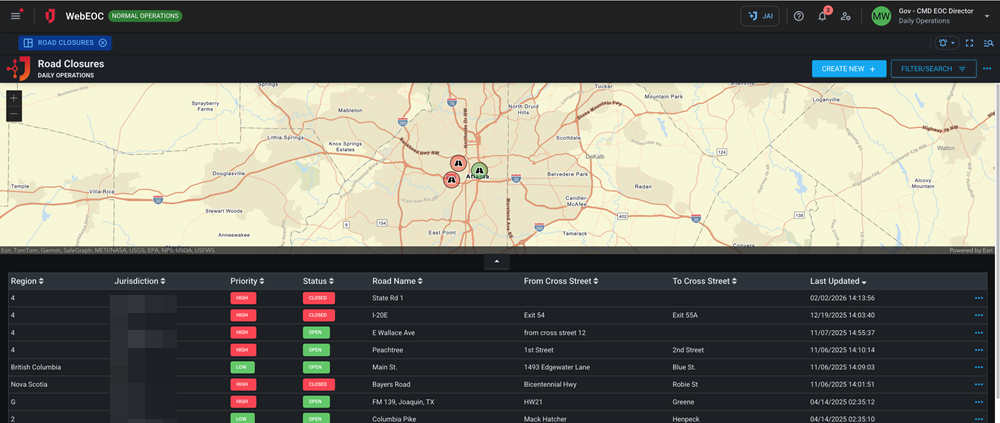
Task: Select the Road Closures tab
Action: 65,43
